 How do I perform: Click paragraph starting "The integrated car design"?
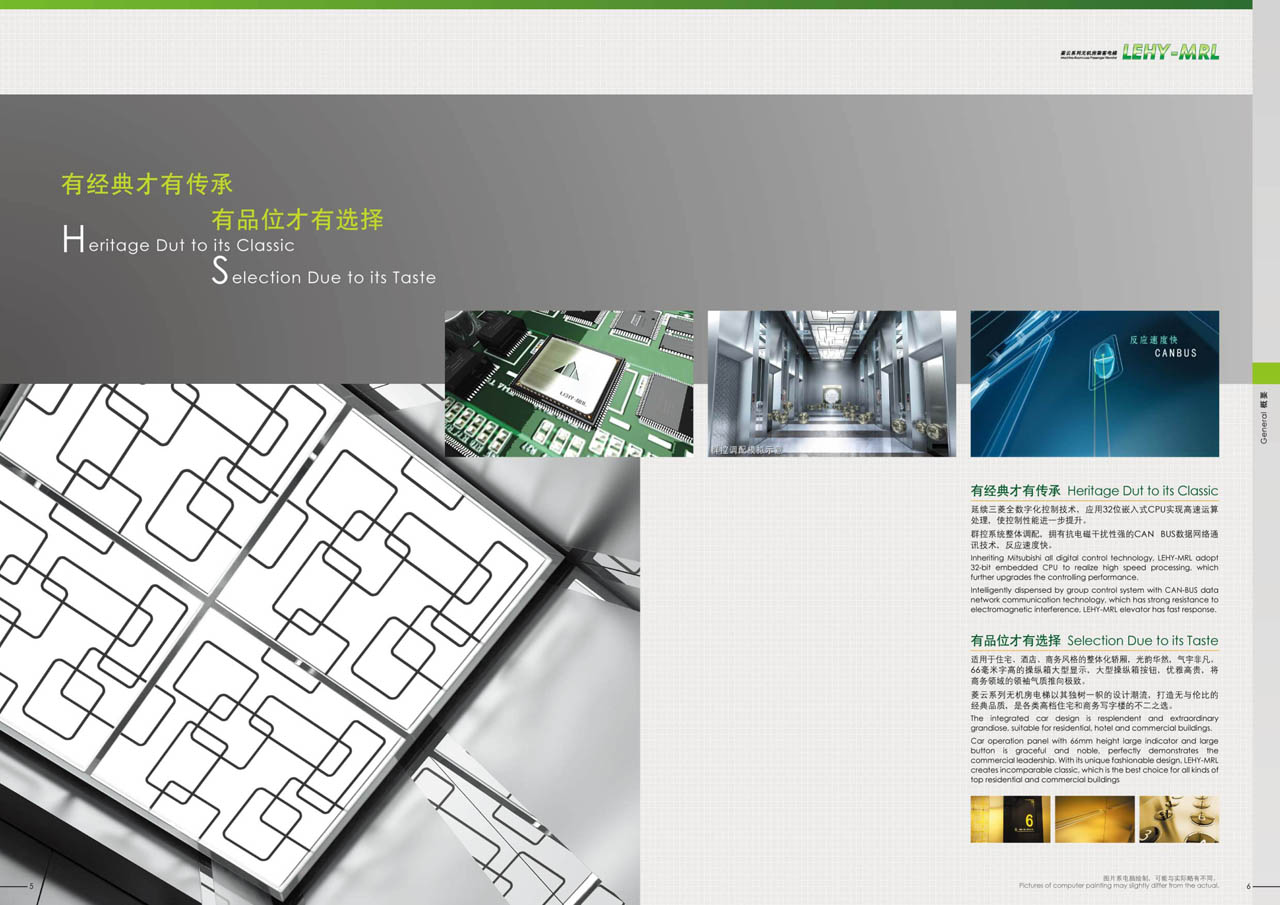tap(1094, 723)
